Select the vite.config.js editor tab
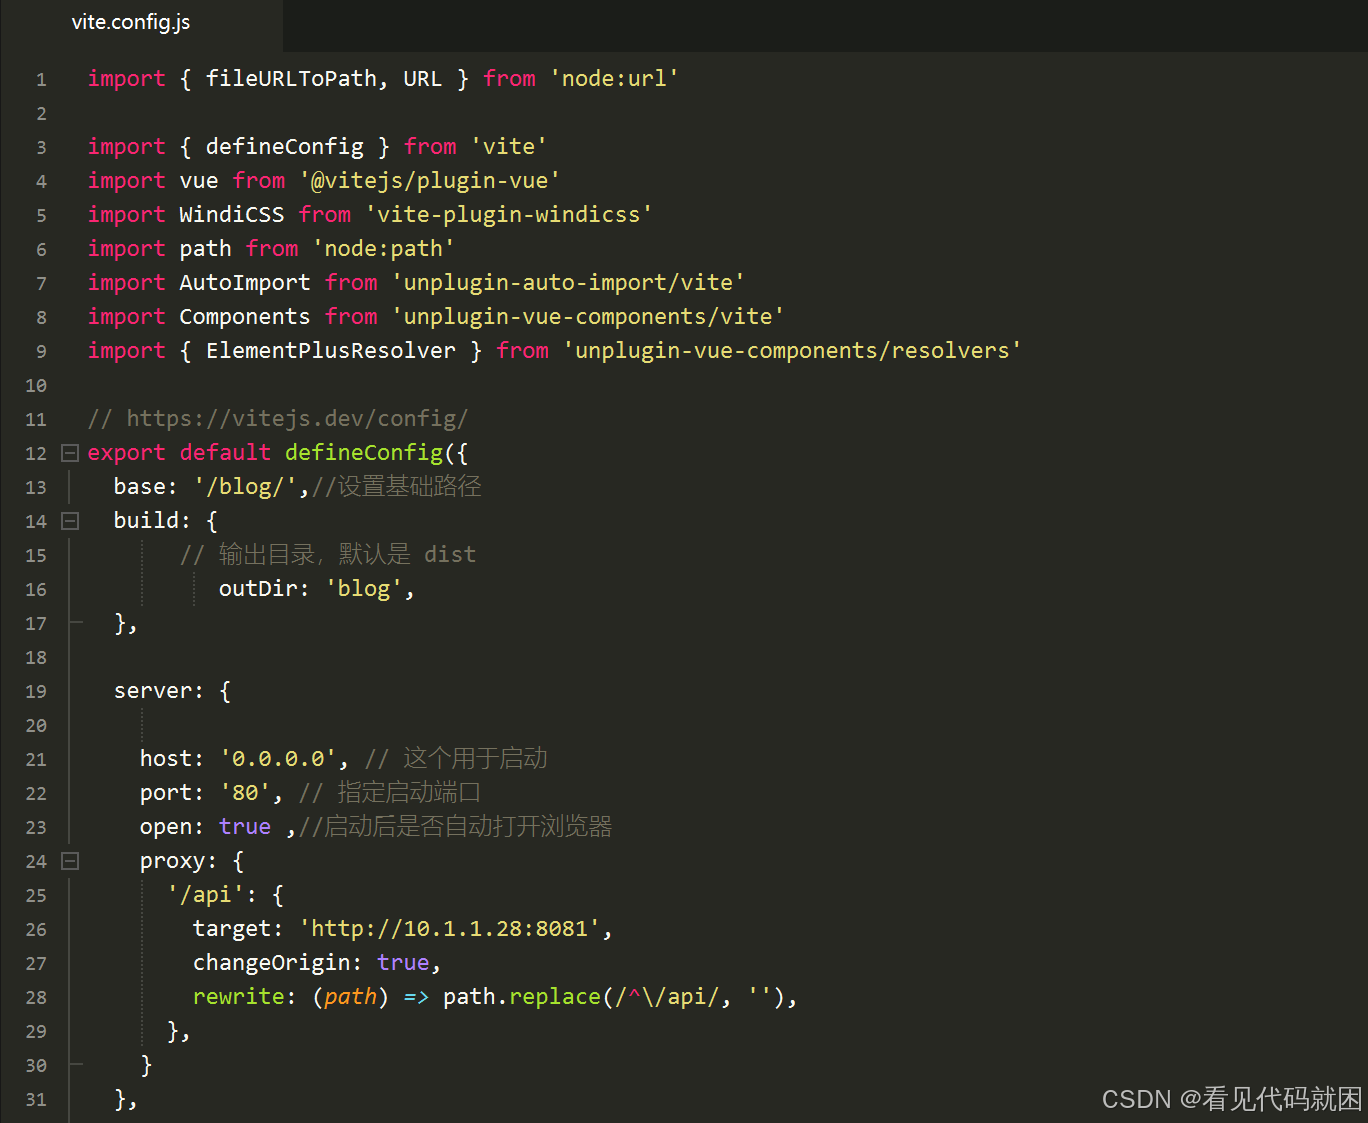 pyautogui.click(x=130, y=21)
